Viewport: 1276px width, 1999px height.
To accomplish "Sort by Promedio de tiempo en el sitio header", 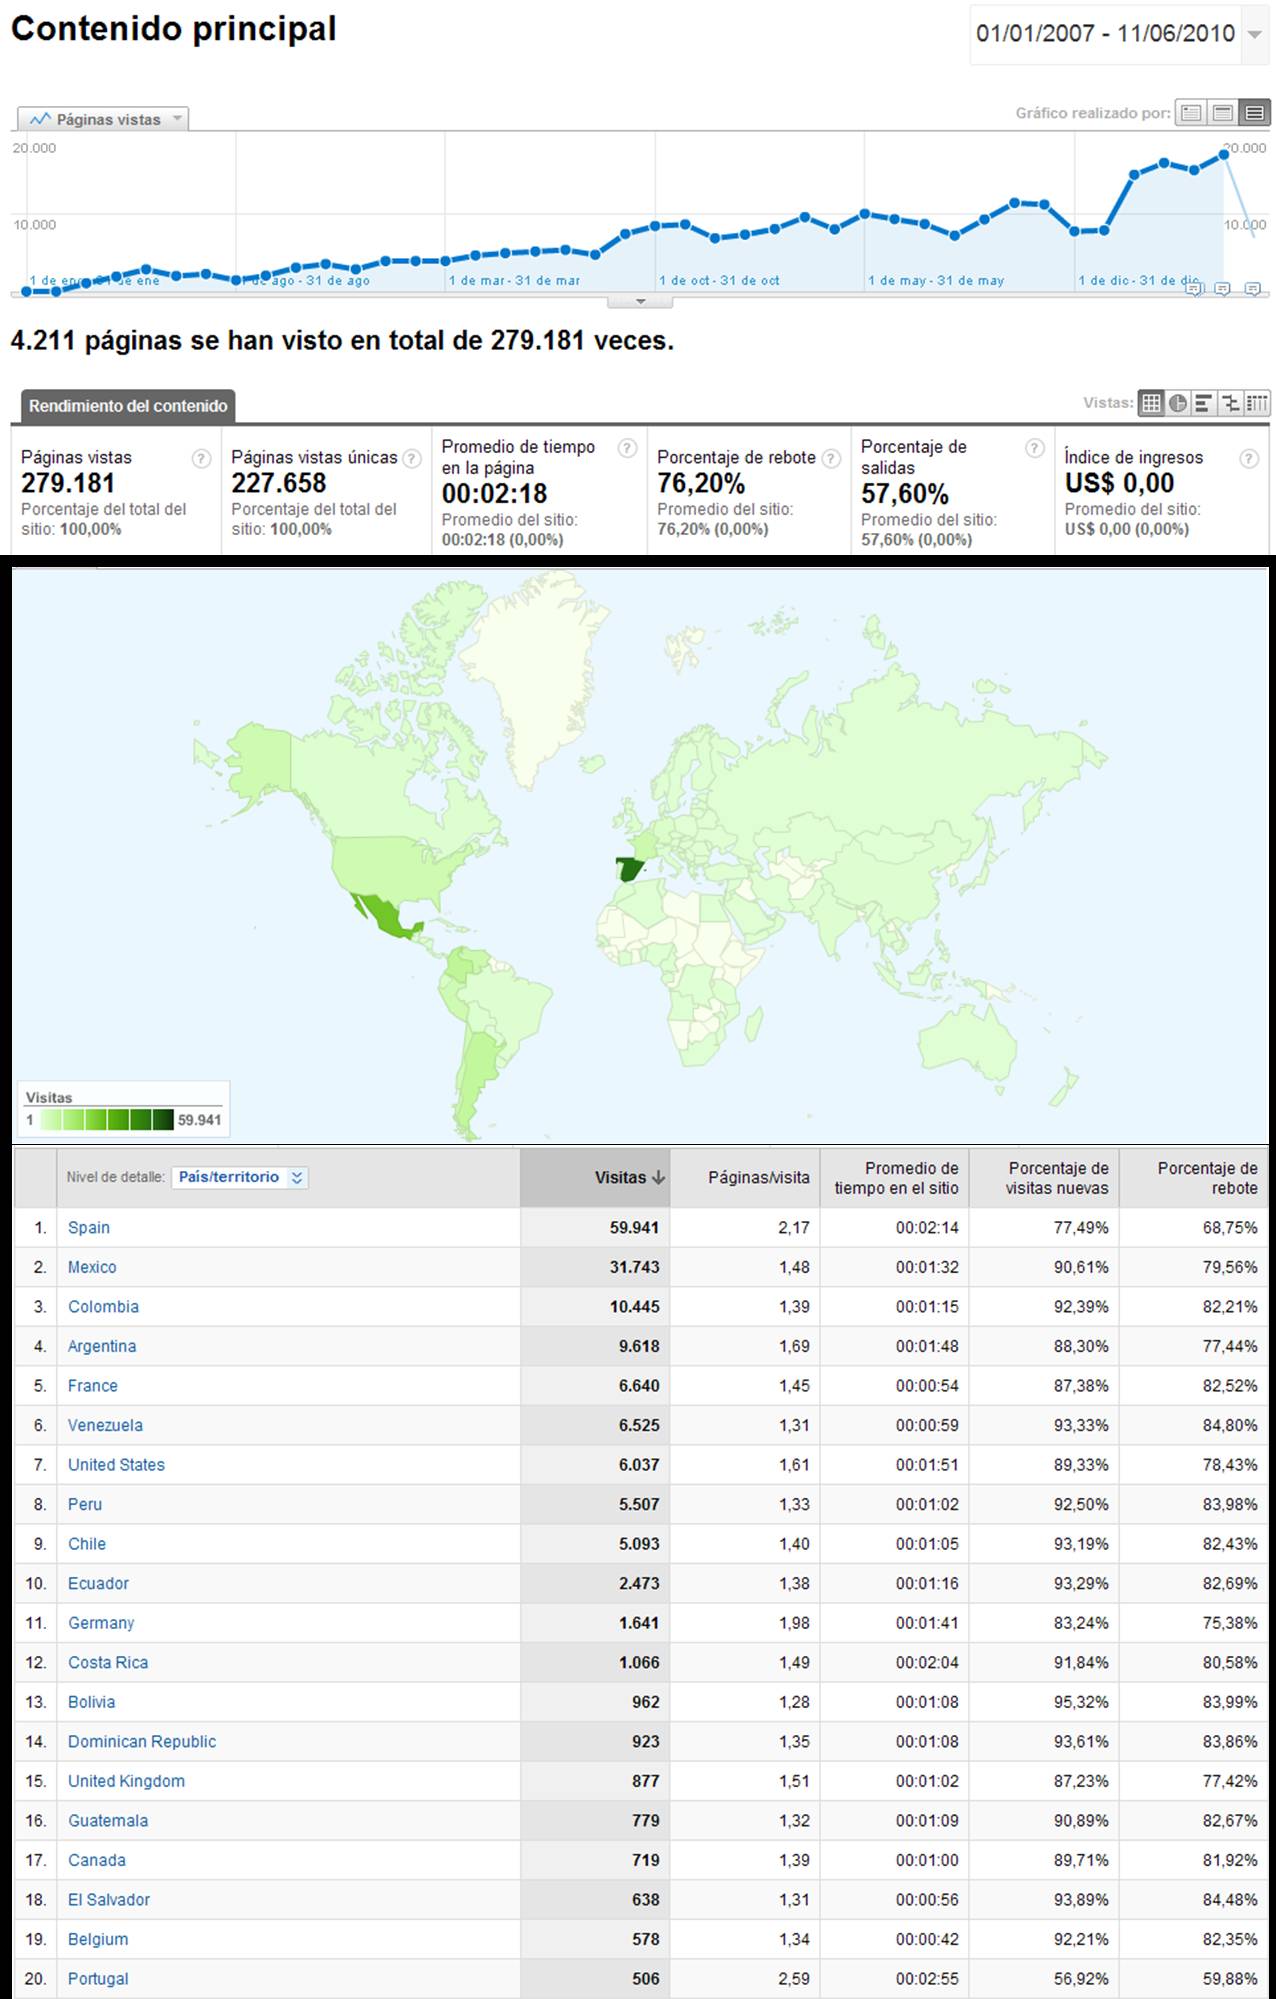I will (895, 1177).
